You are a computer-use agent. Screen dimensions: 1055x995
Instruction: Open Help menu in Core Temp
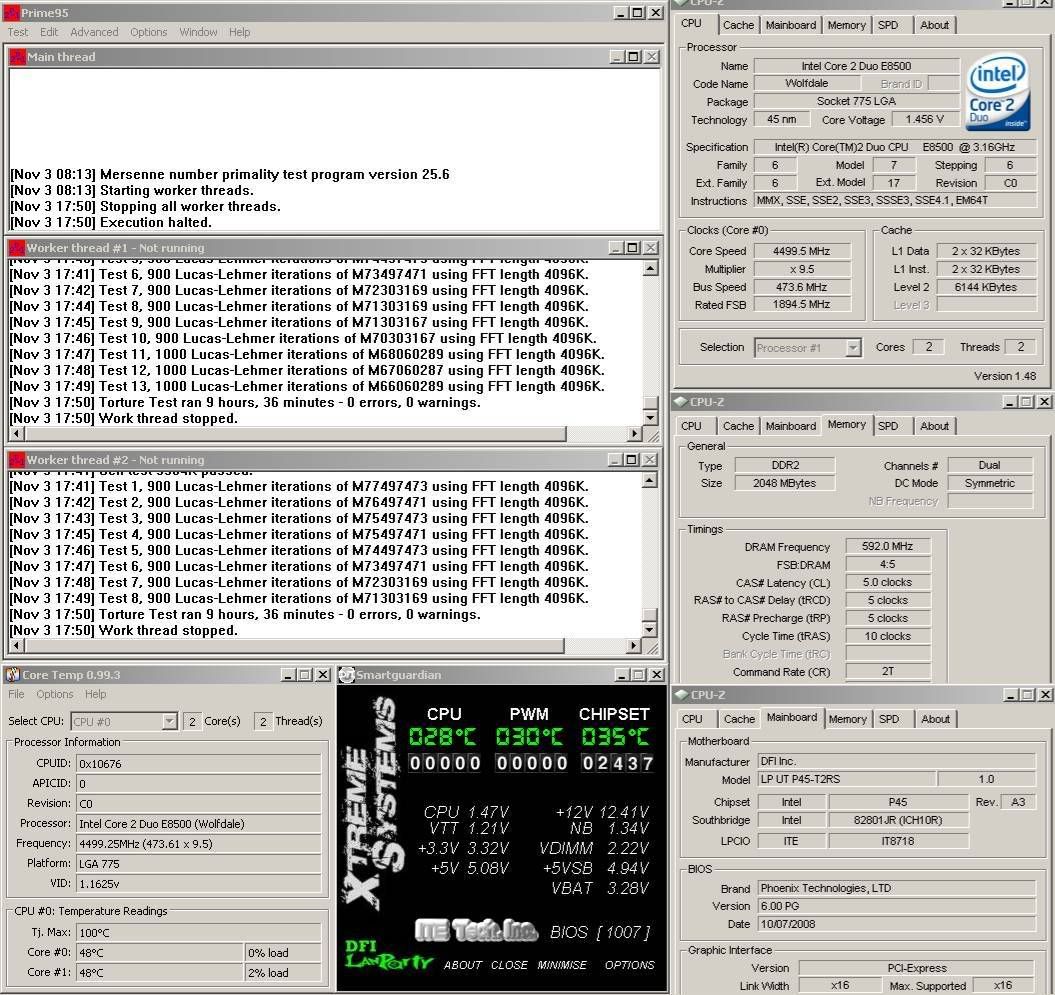coord(95,694)
